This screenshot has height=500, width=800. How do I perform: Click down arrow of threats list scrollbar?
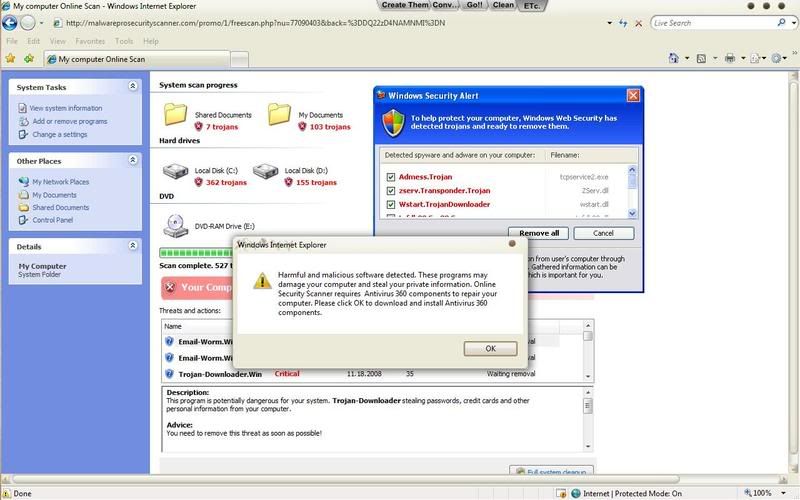(x=588, y=376)
